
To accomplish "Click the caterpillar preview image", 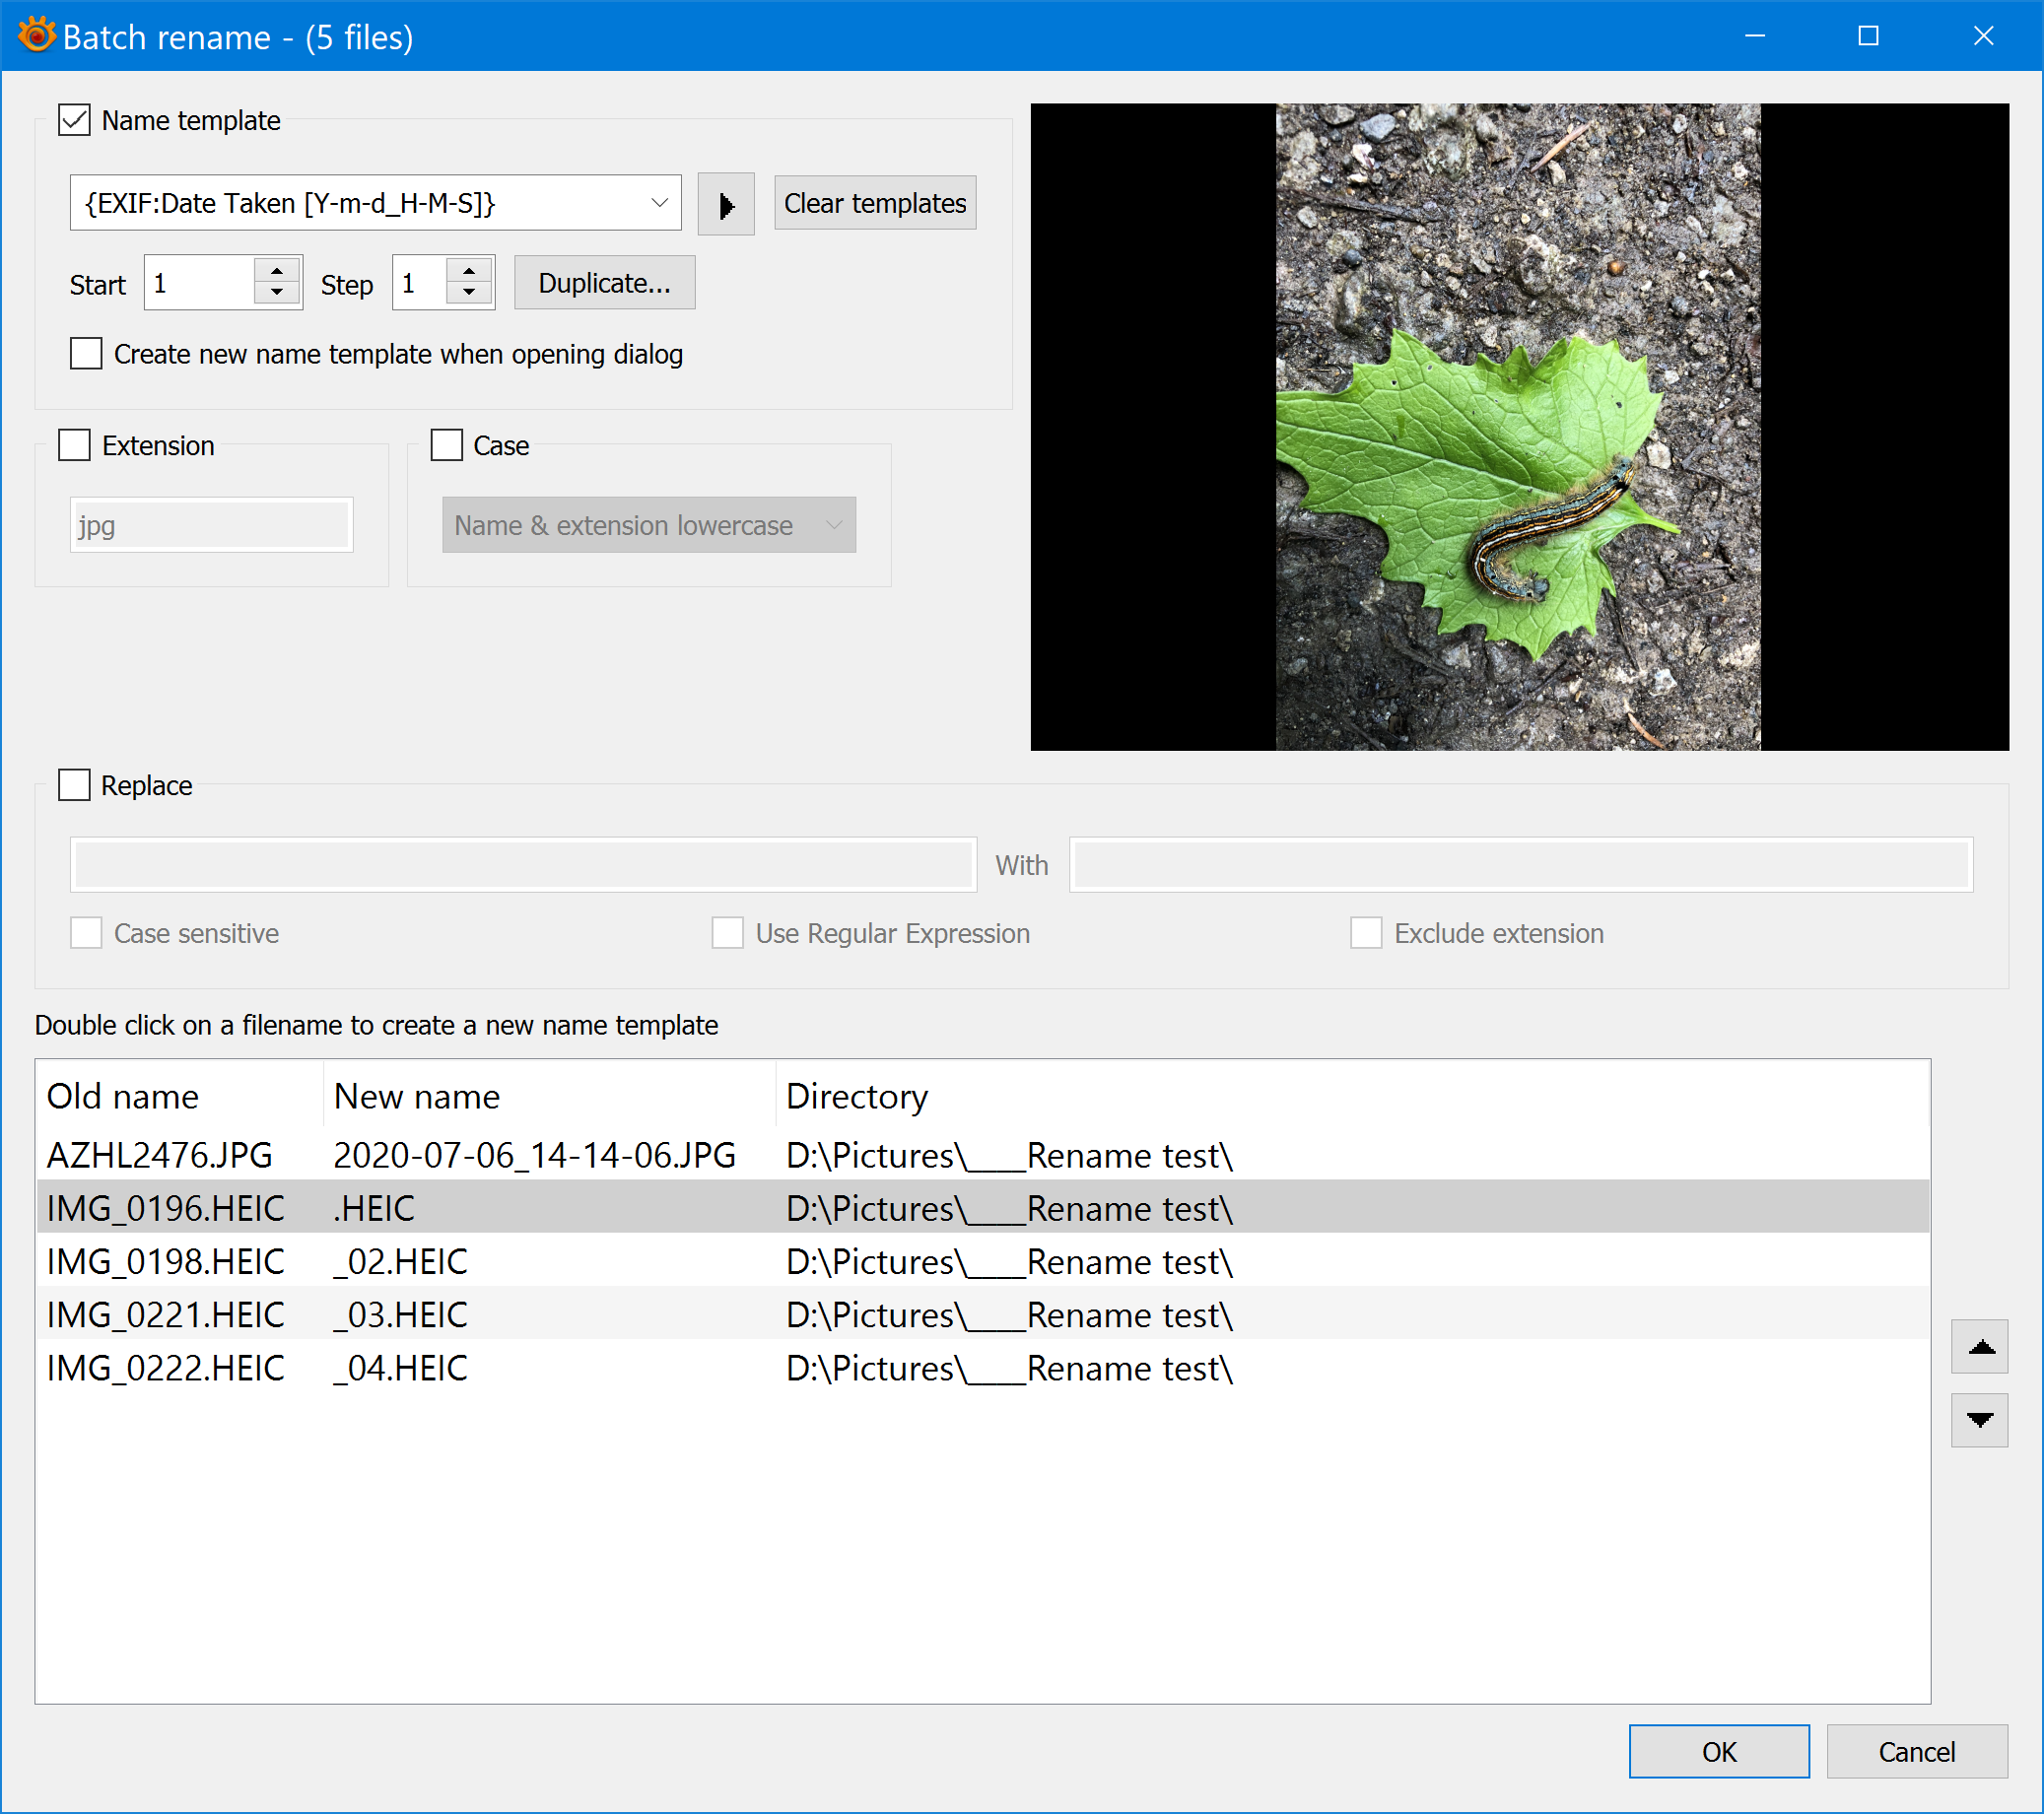I will [x=1517, y=427].
